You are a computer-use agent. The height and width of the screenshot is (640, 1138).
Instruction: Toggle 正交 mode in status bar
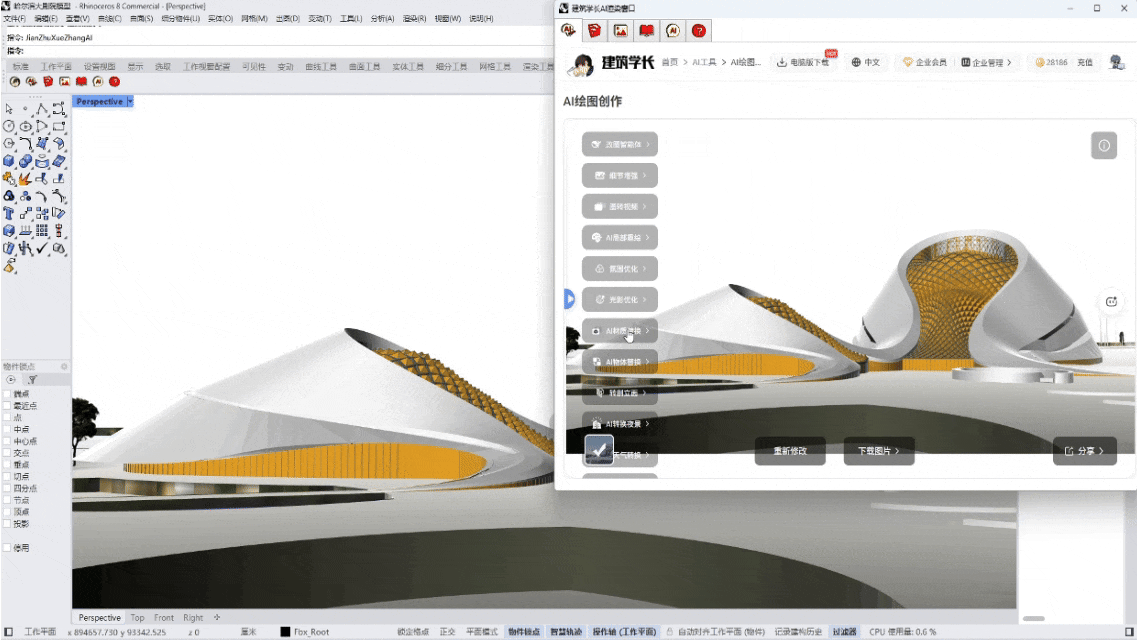[x=447, y=632]
